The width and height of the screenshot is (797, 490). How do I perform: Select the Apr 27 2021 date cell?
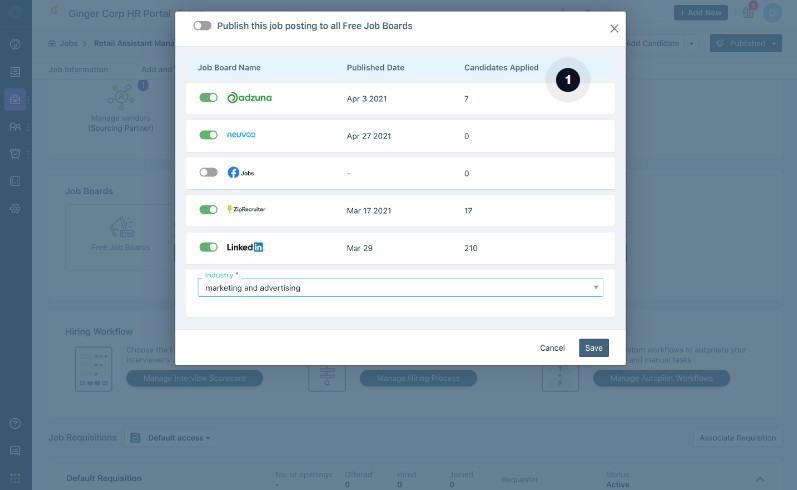369,136
